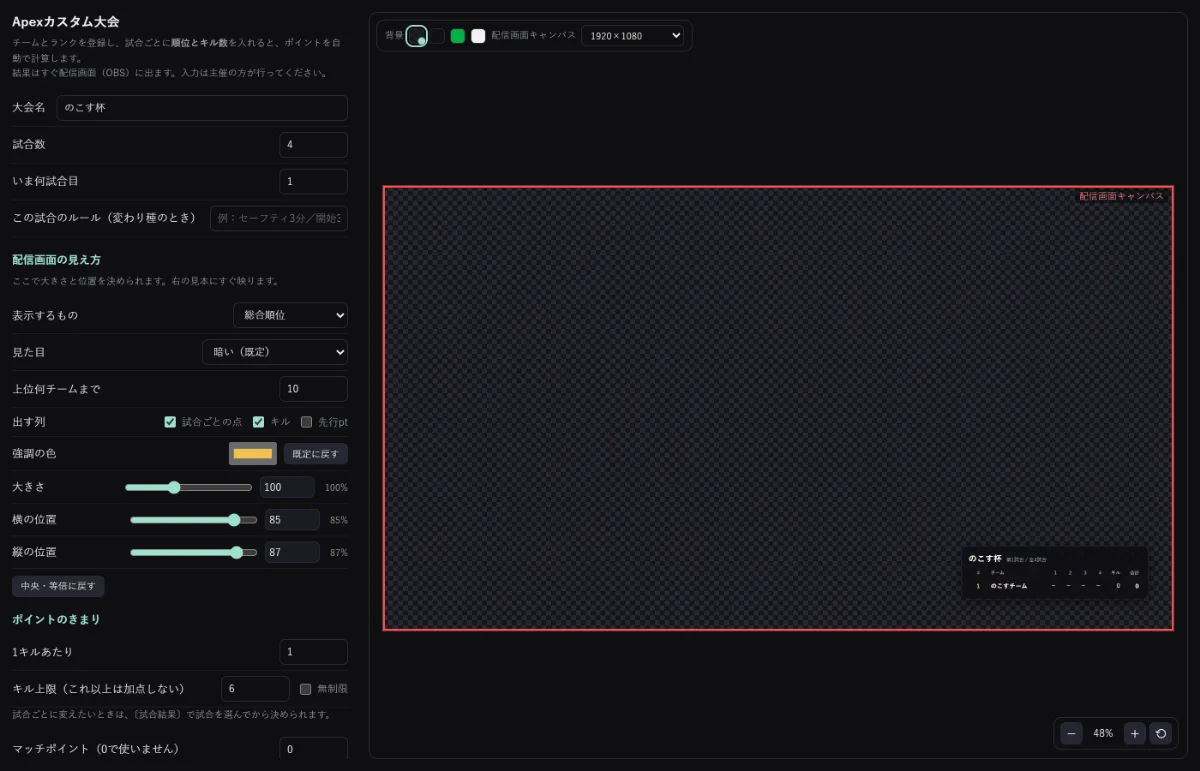Click the この試合のルール text field

[279, 218]
